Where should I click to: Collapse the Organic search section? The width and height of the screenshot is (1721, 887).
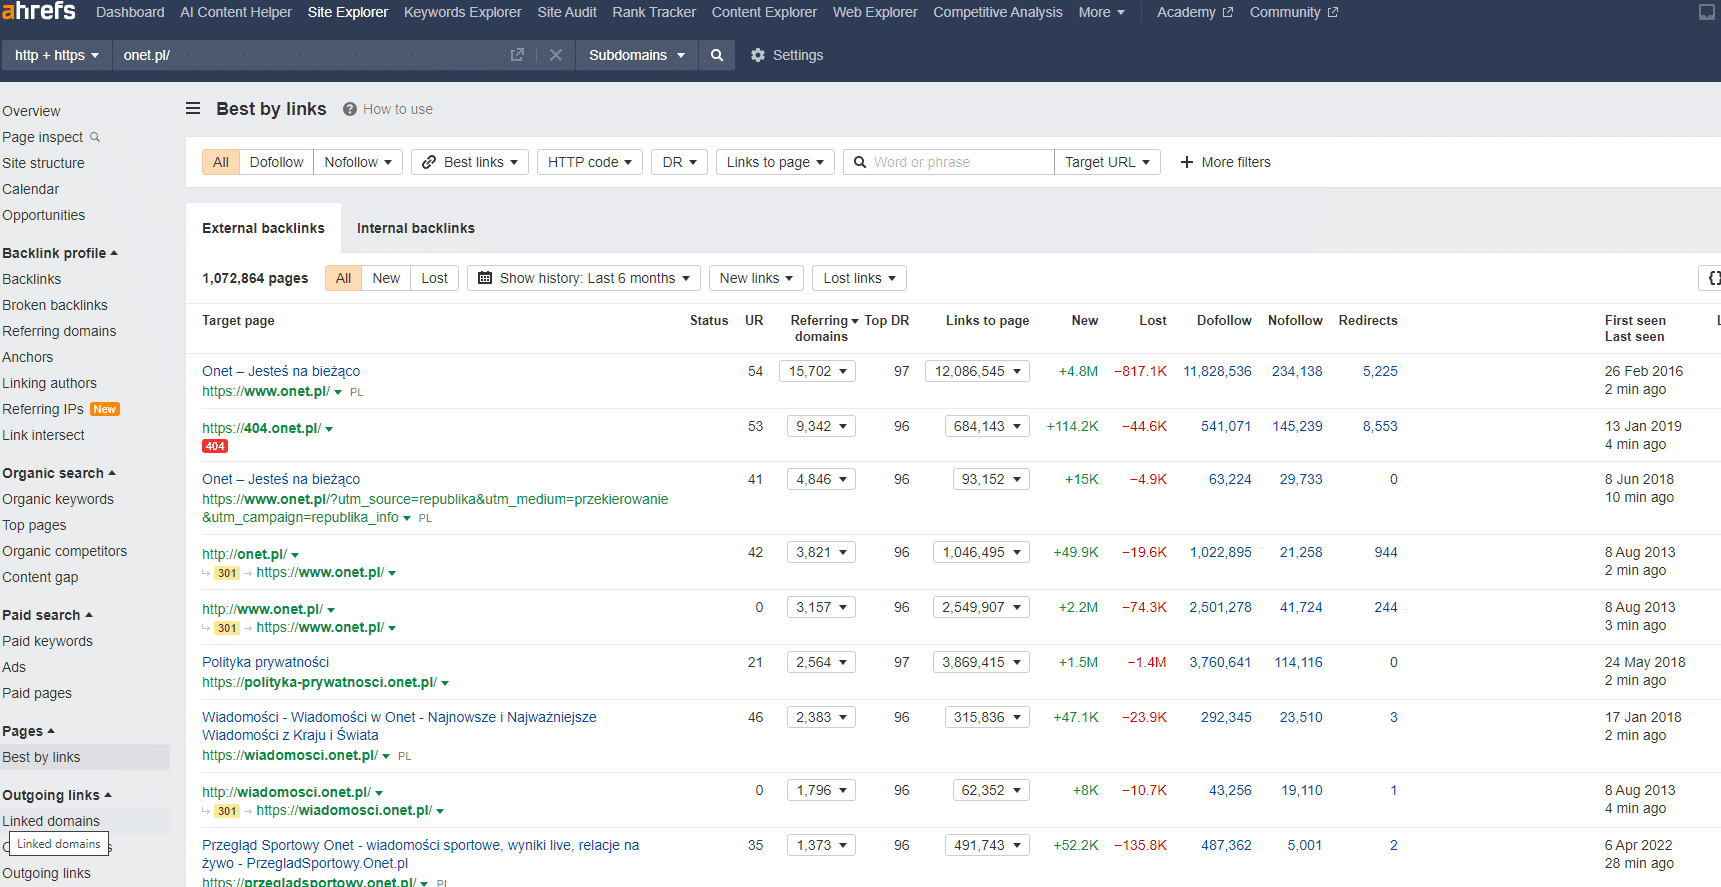(x=59, y=473)
